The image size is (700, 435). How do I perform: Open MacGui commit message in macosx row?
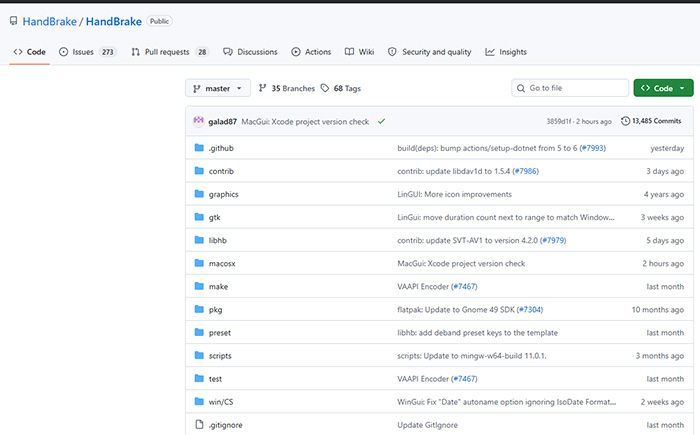tap(461, 264)
